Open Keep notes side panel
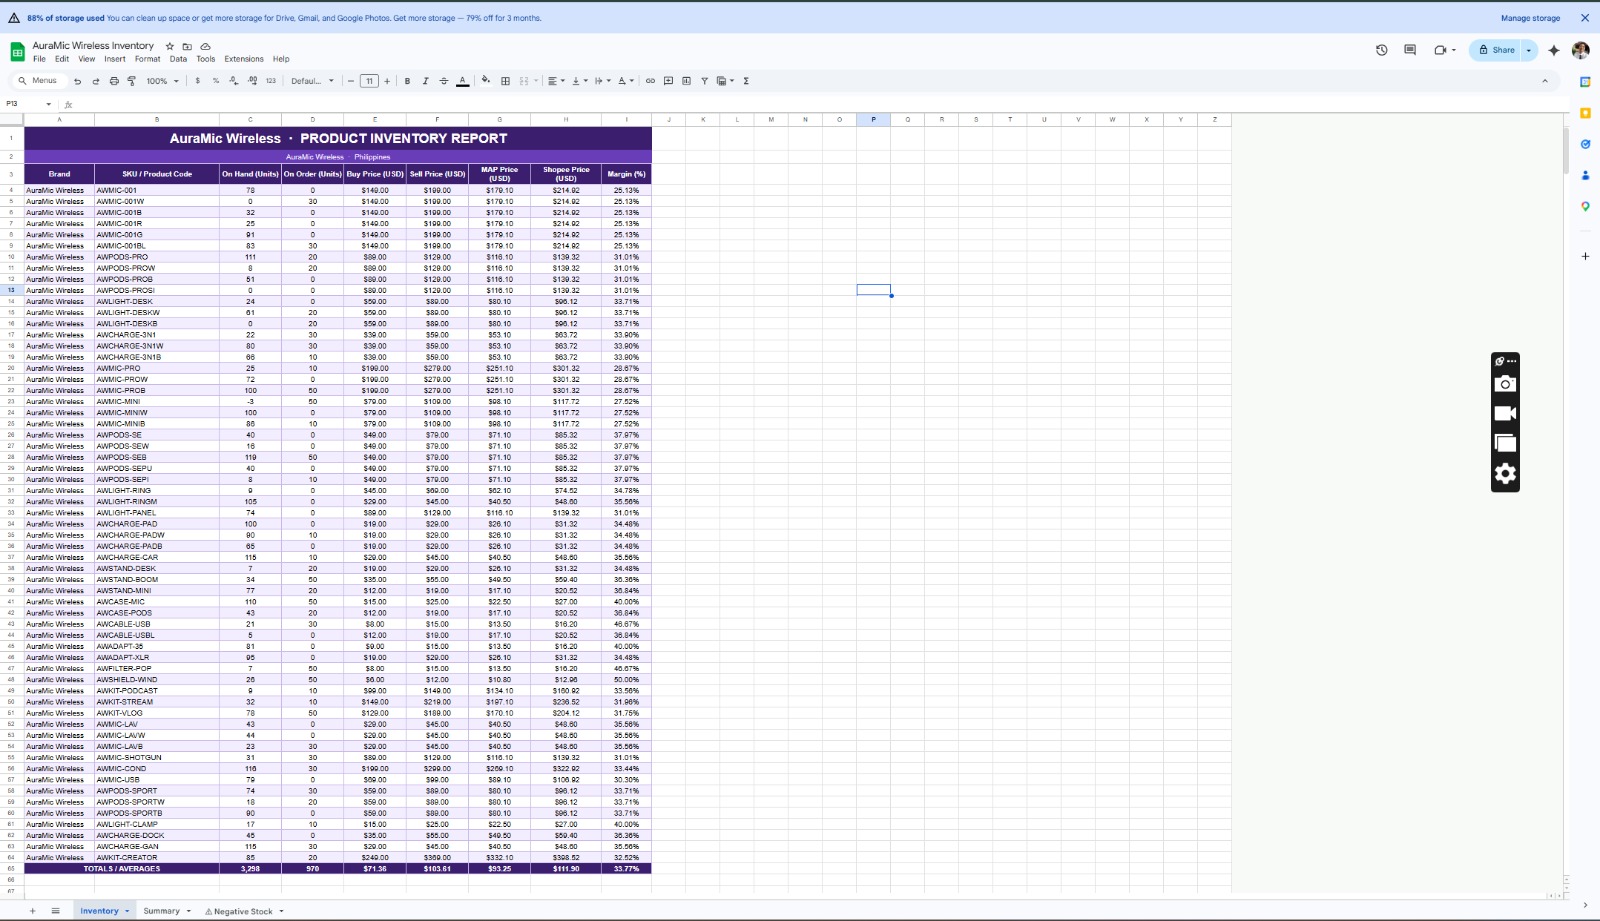 [1585, 113]
